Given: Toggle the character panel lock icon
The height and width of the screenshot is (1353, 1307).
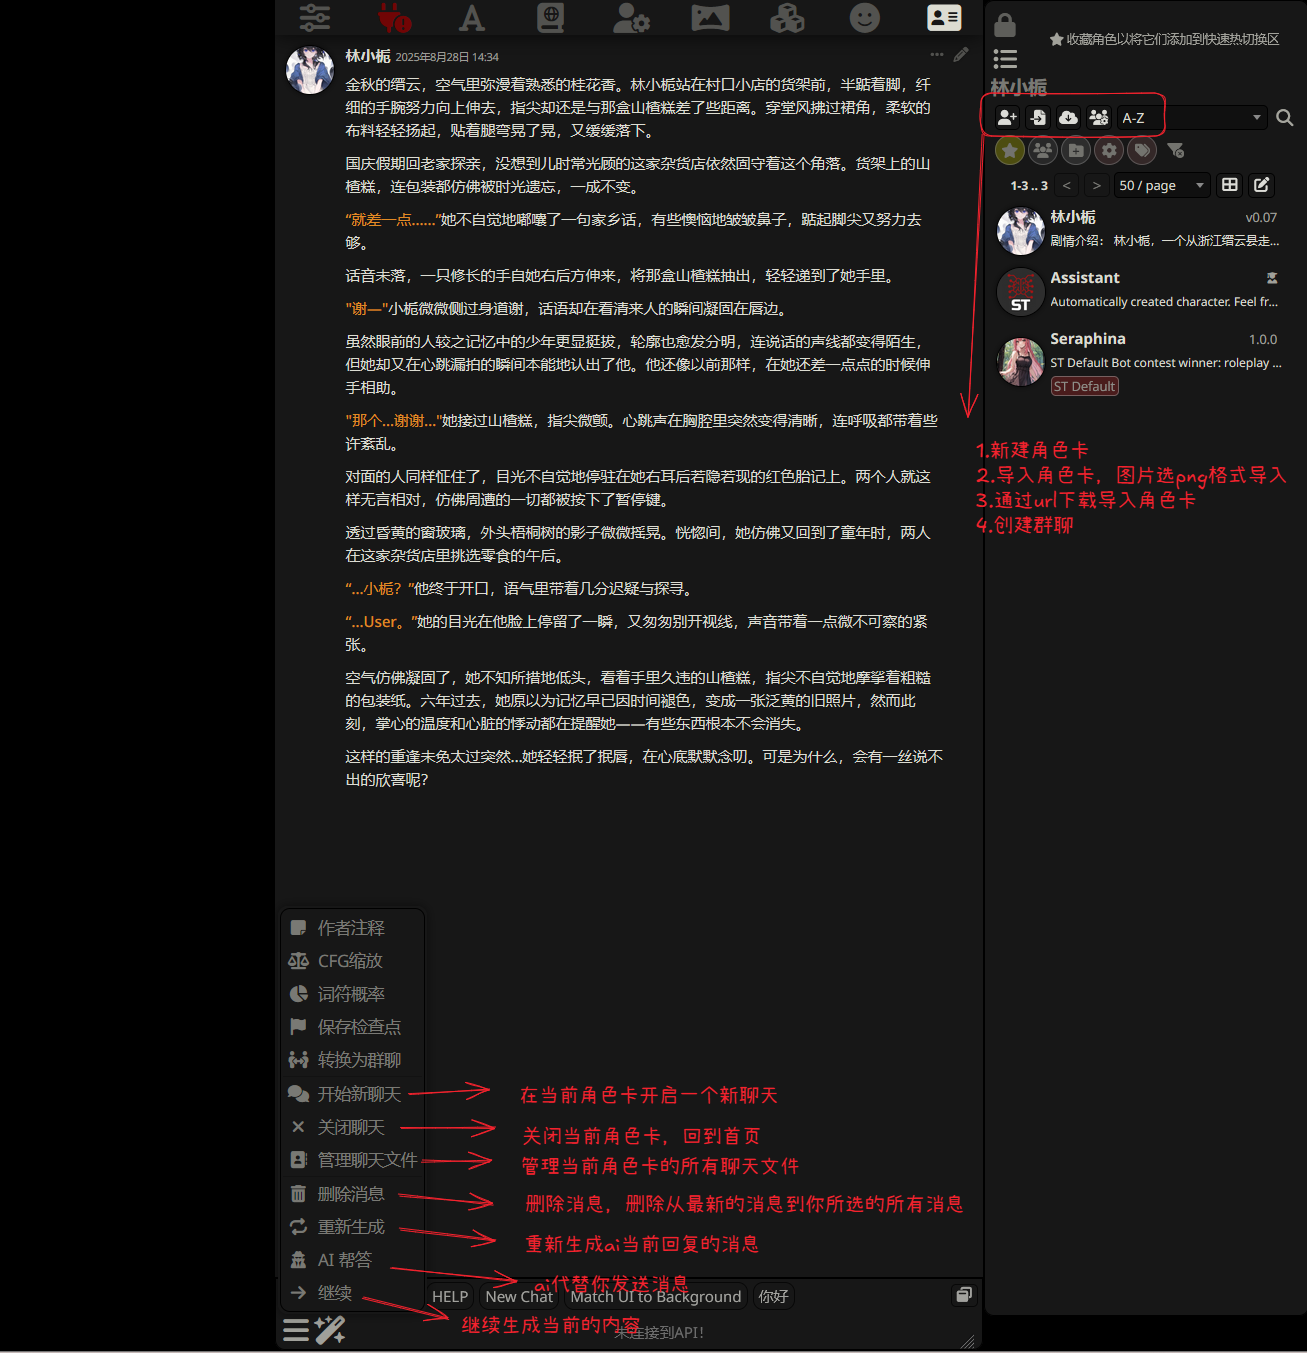Looking at the screenshot, I should [1005, 25].
